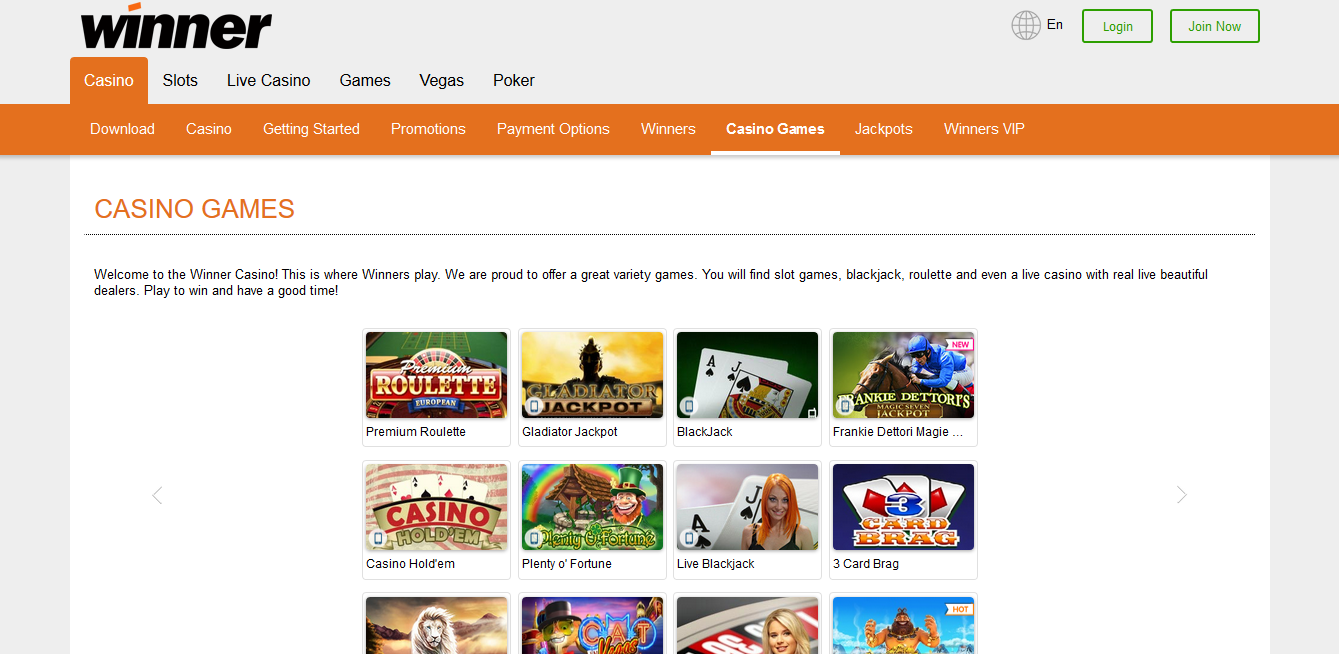
Task: Select the Casino Hold'em thumbnail image
Action: [x=437, y=507]
